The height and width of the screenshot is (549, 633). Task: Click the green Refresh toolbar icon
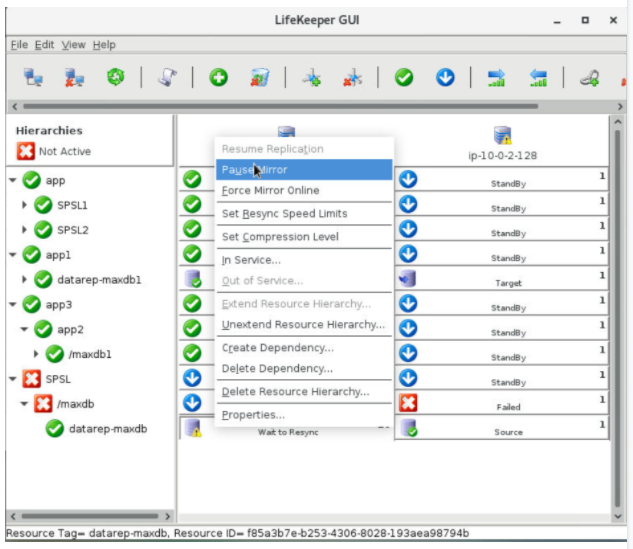coord(116,77)
